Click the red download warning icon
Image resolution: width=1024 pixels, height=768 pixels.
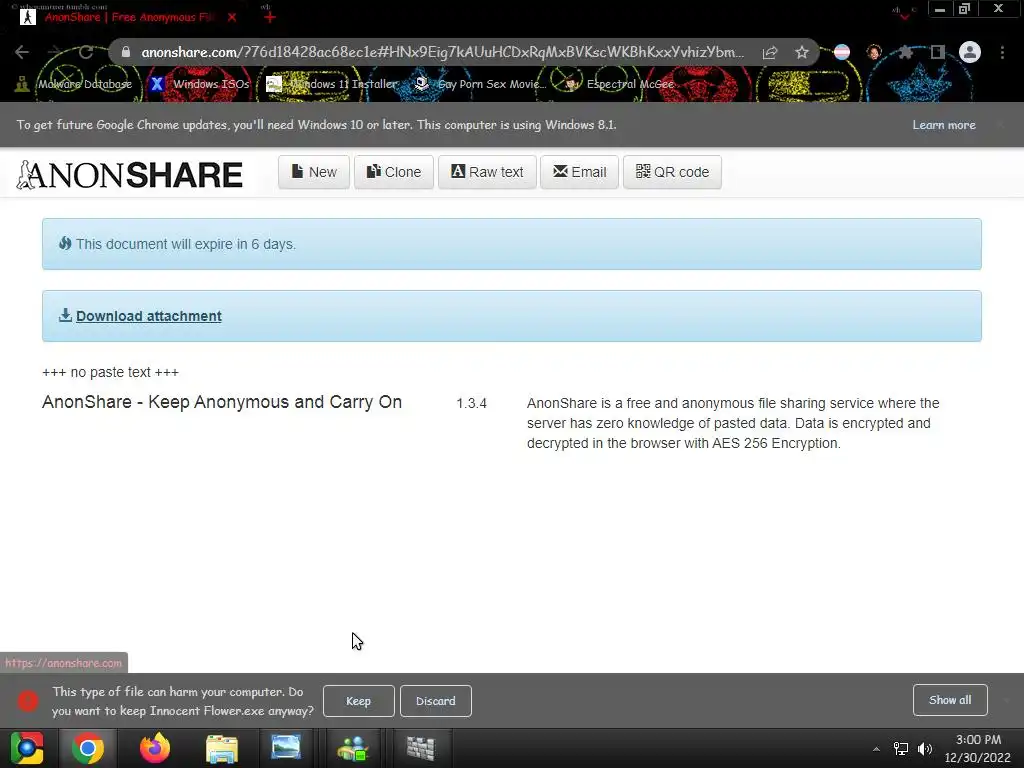[x=27, y=701]
